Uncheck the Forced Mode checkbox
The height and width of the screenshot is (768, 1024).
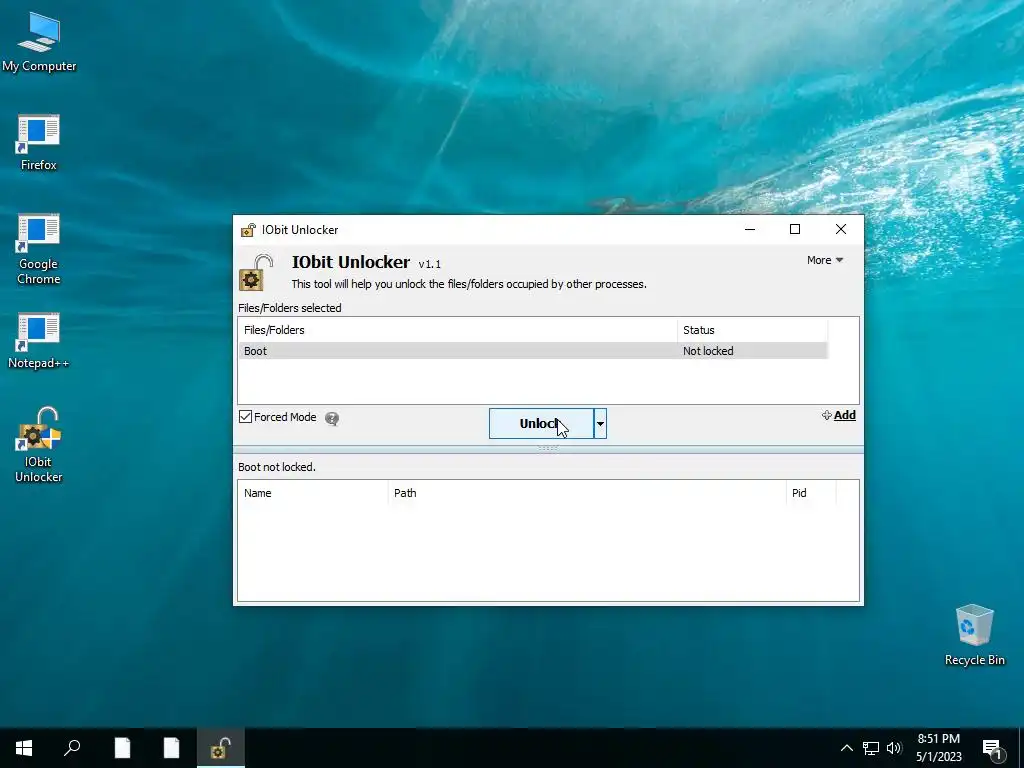click(246, 417)
